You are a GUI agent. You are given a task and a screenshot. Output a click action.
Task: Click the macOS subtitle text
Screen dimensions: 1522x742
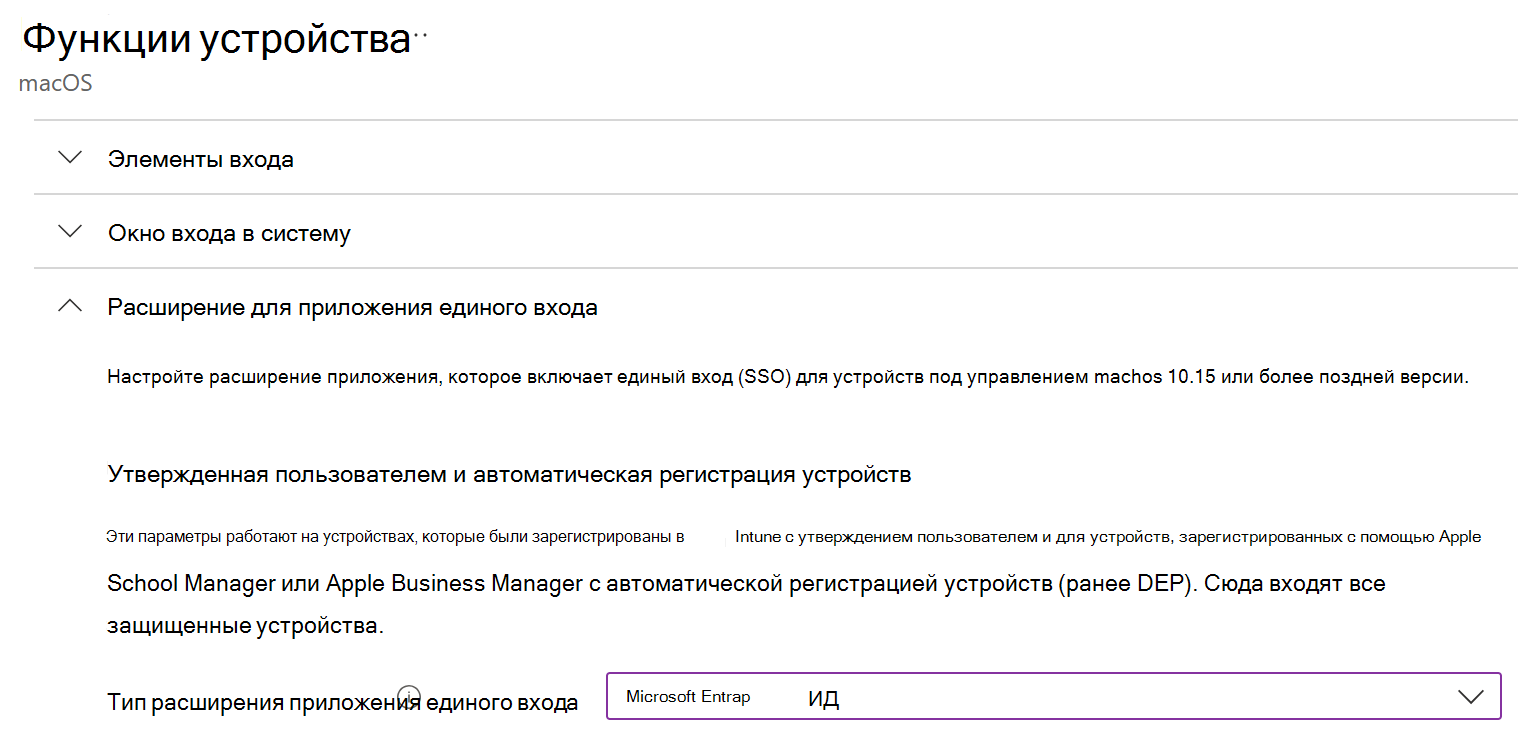56,83
